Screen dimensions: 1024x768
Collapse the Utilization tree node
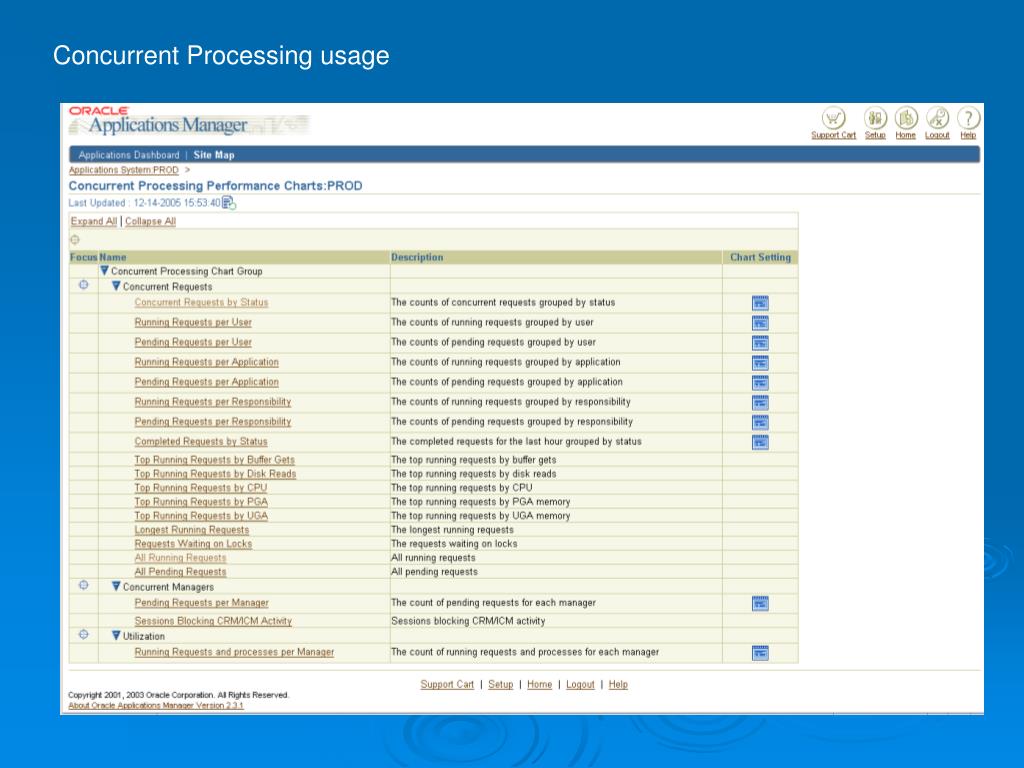[x=116, y=635]
